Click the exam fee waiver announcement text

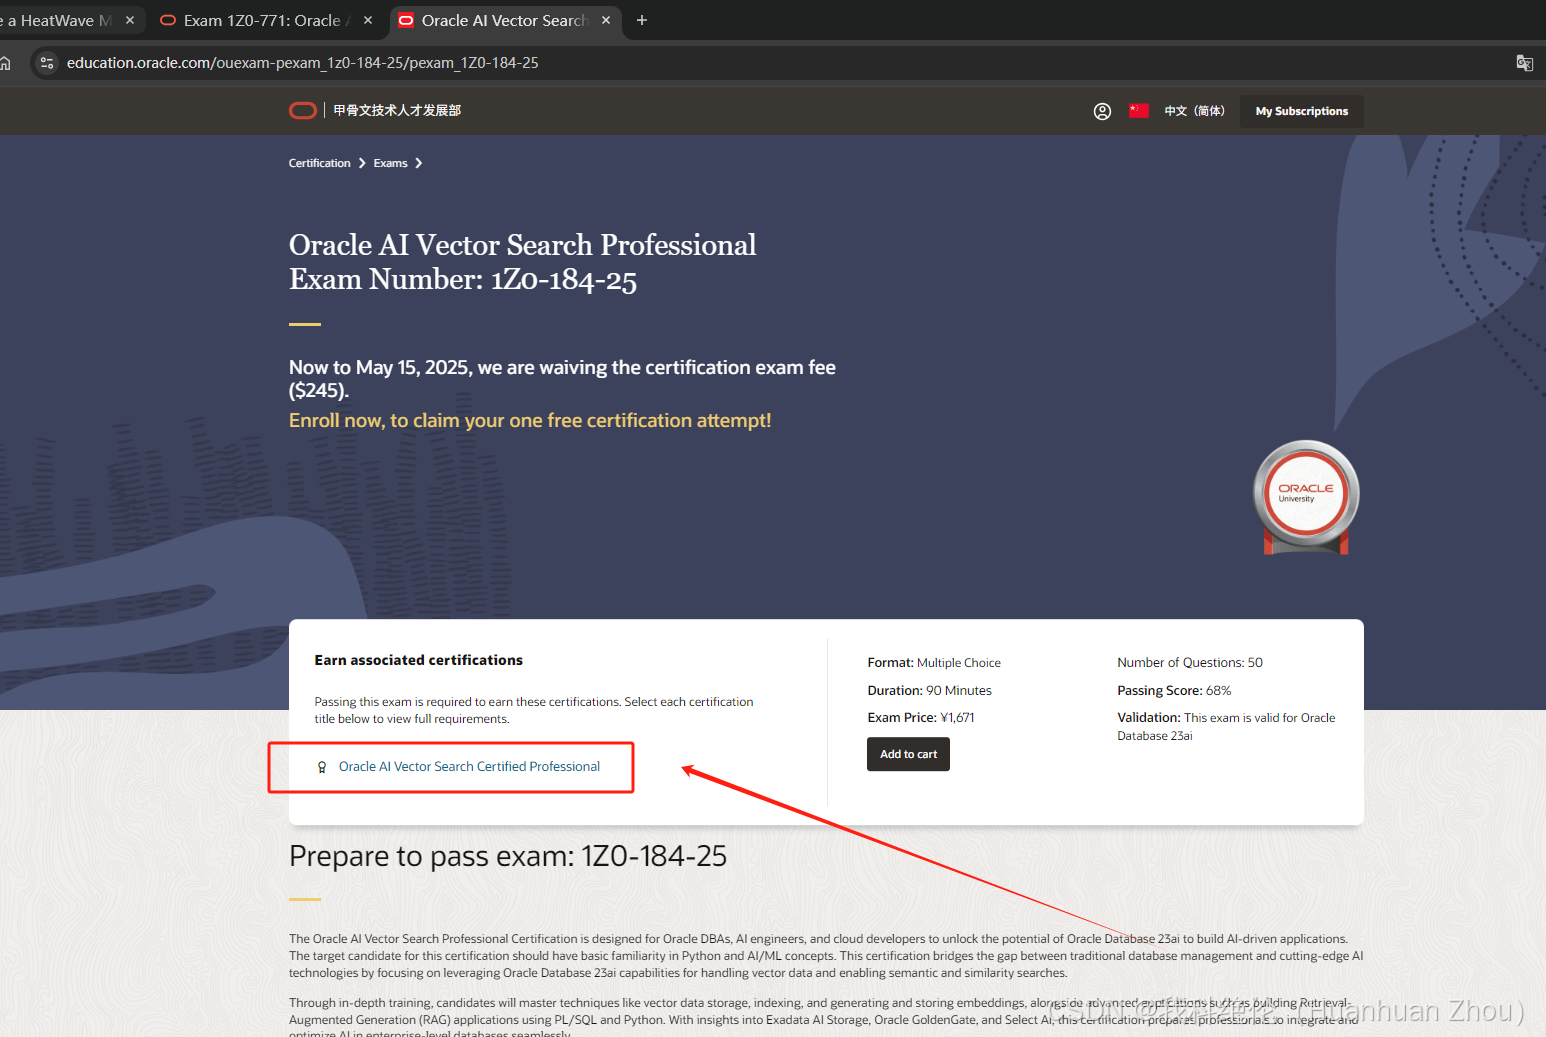click(562, 379)
